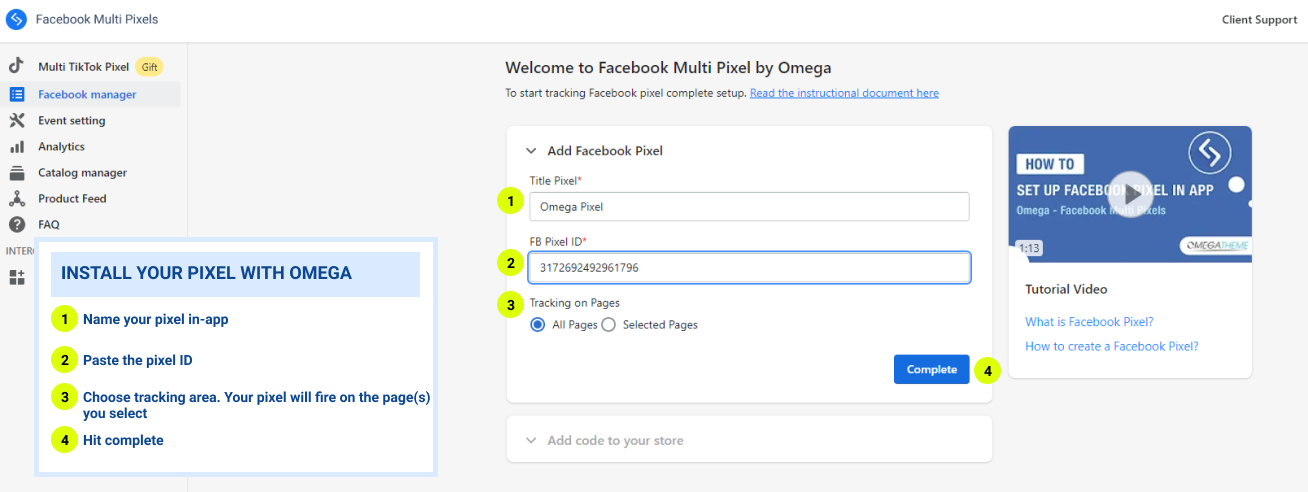Click the Complete button

pyautogui.click(x=932, y=369)
